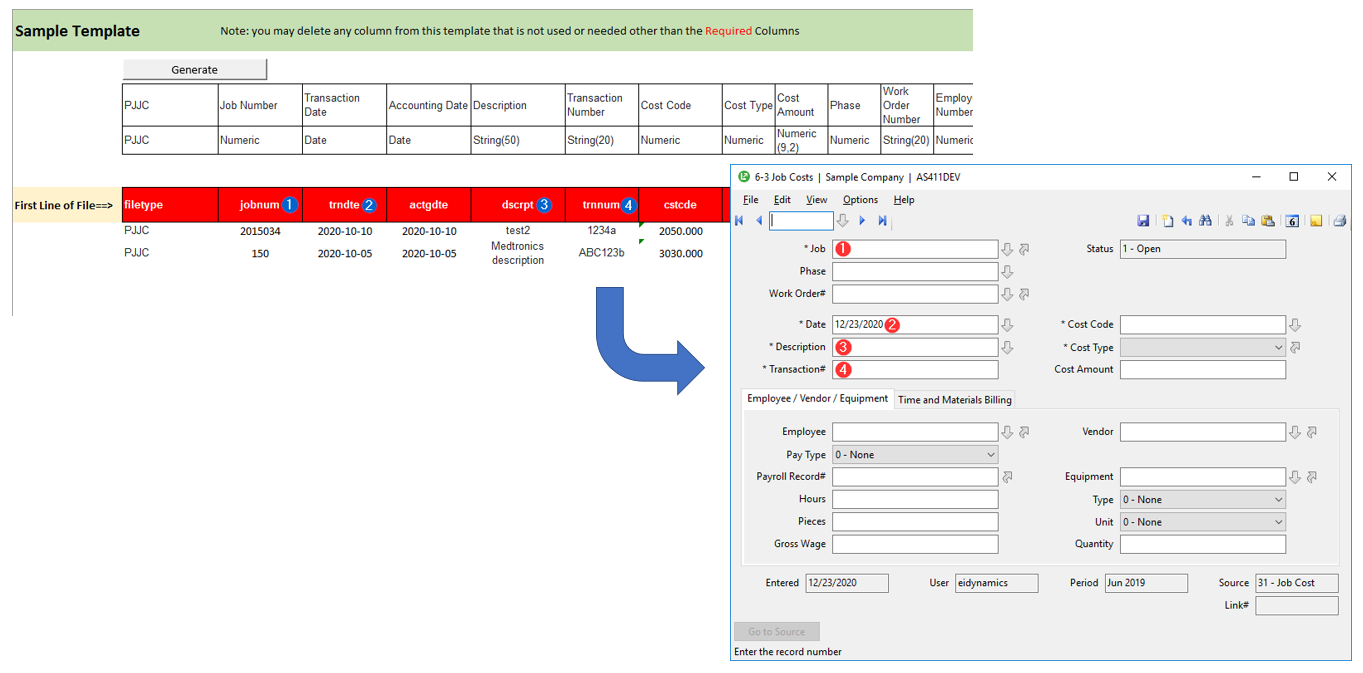
Task: Jump to the first record arrow
Action: pos(739,221)
